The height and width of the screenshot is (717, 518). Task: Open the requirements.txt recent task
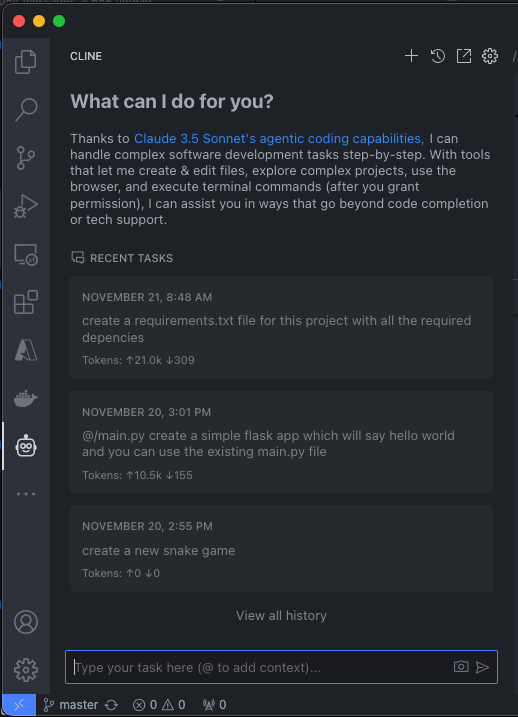point(281,327)
